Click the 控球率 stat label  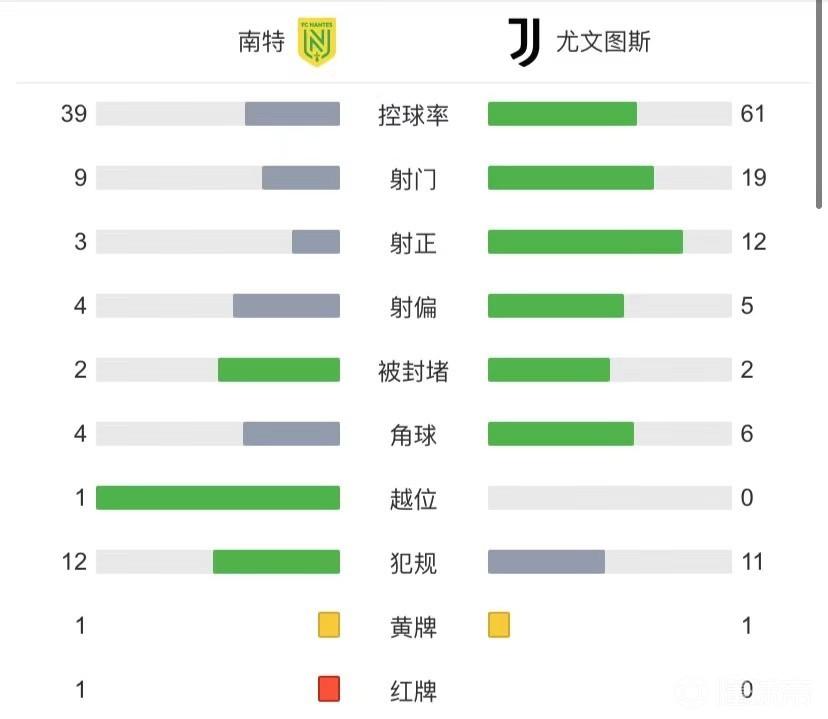coord(413,115)
